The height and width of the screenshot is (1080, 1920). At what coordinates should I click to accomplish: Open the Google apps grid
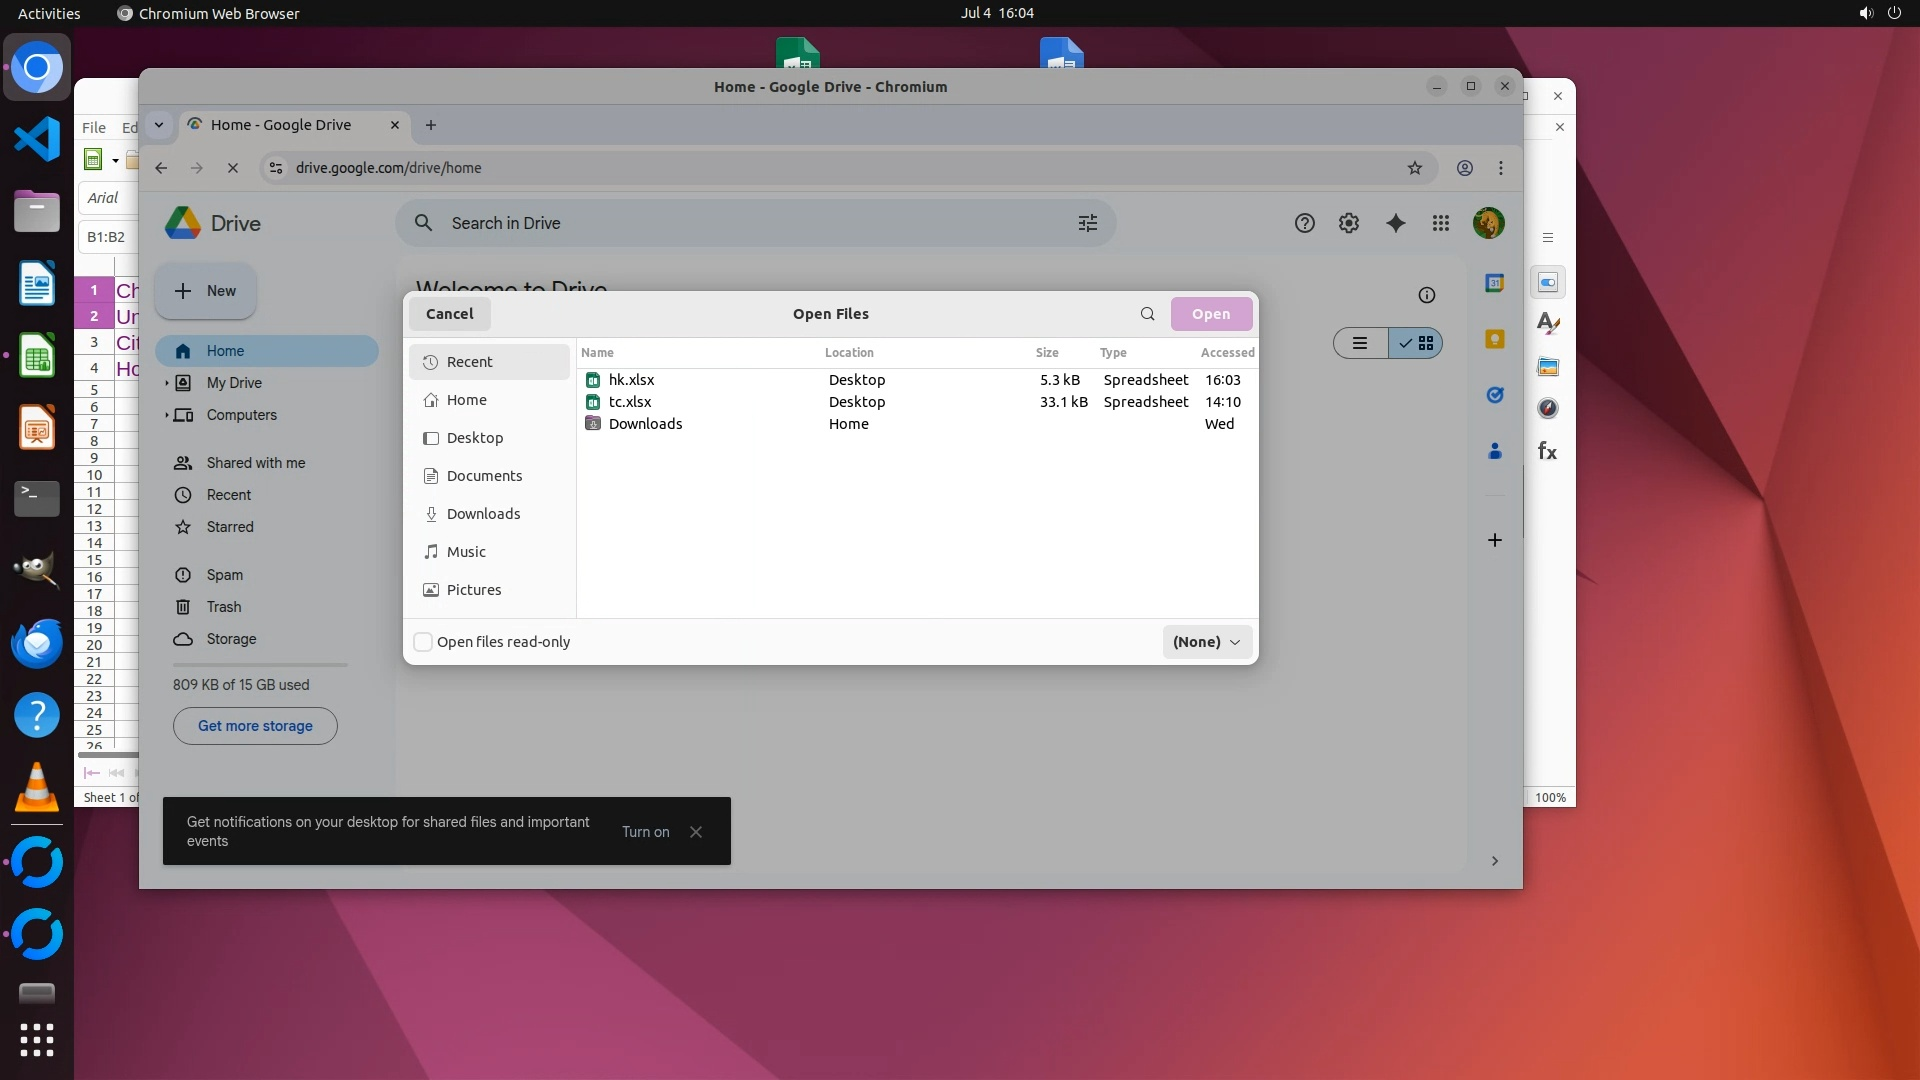tap(1440, 223)
